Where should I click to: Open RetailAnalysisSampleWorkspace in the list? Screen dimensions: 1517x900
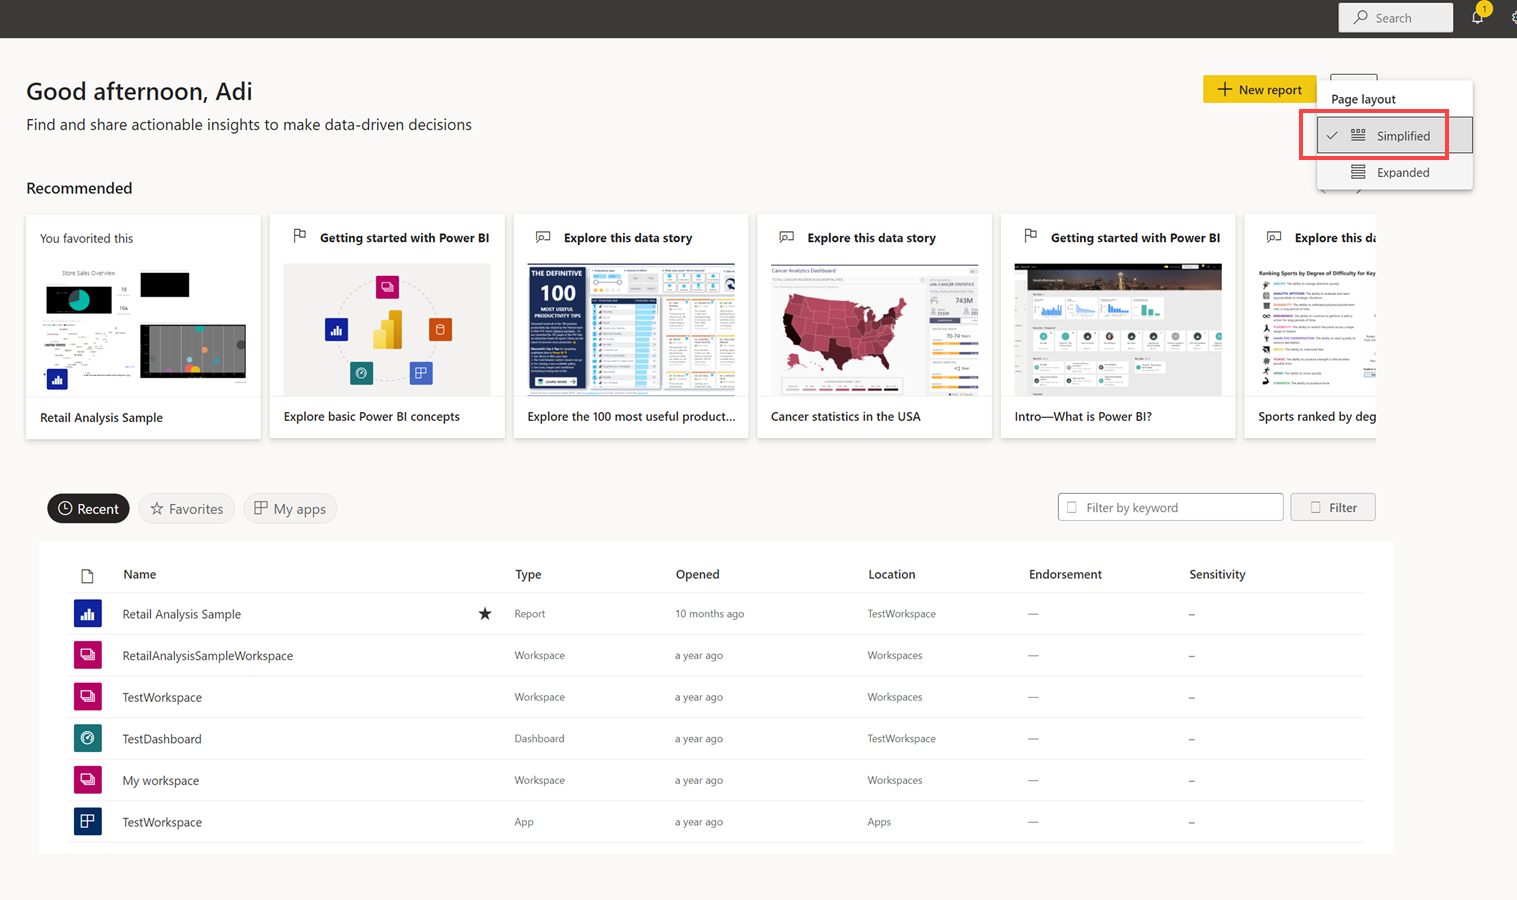point(208,655)
